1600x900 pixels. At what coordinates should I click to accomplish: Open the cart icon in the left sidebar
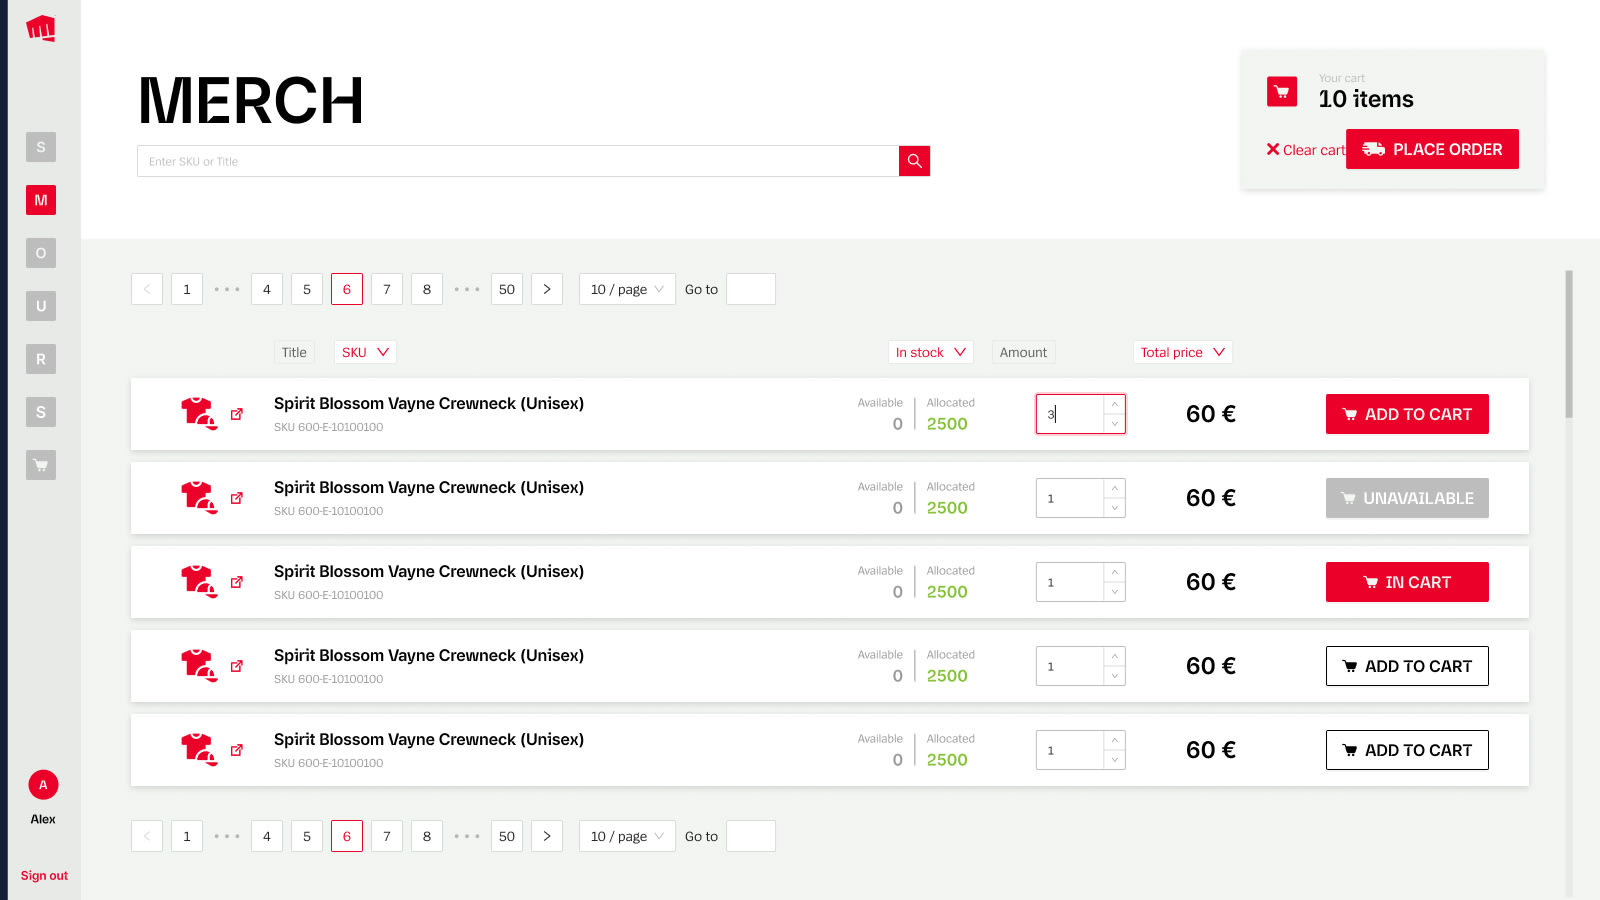pos(41,465)
